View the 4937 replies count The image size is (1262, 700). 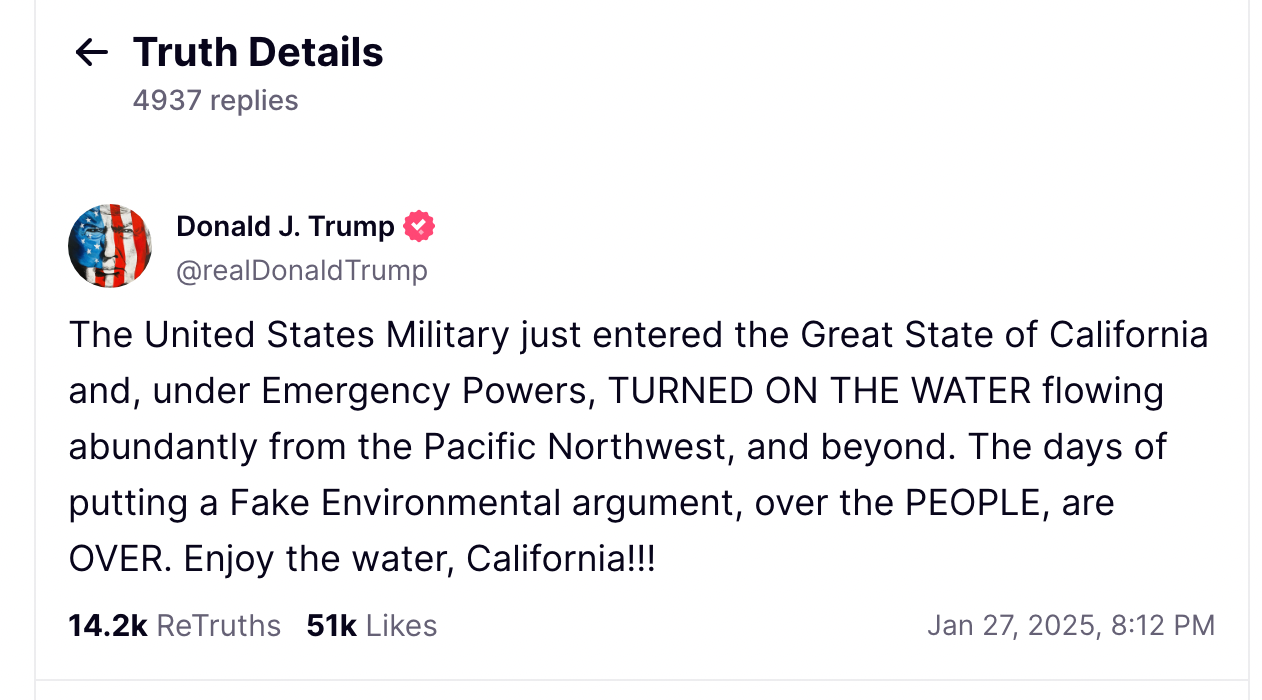[215, 101]
